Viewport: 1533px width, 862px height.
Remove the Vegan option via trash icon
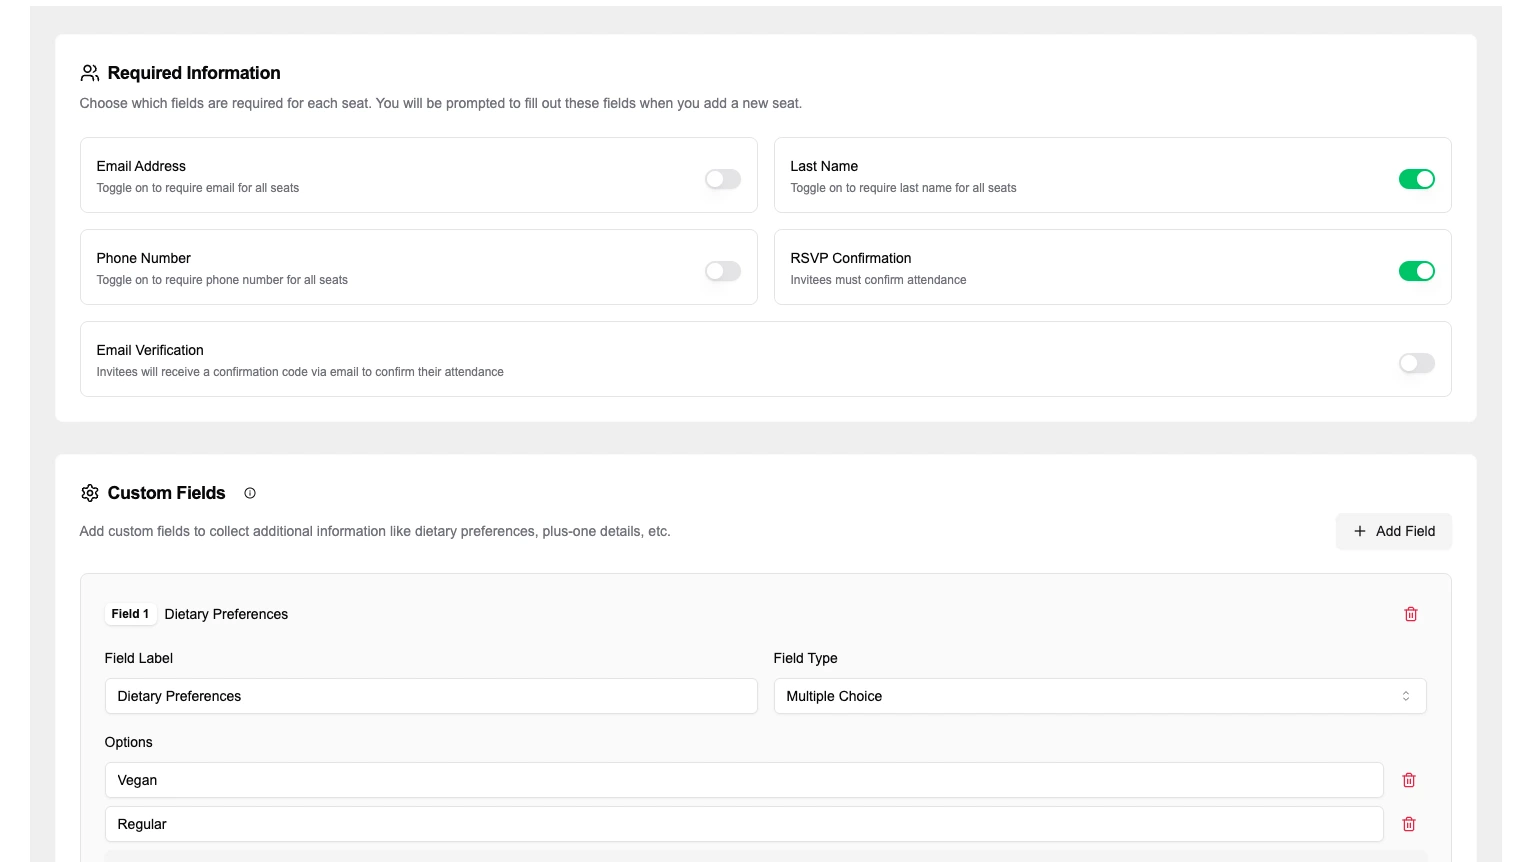1408,780
